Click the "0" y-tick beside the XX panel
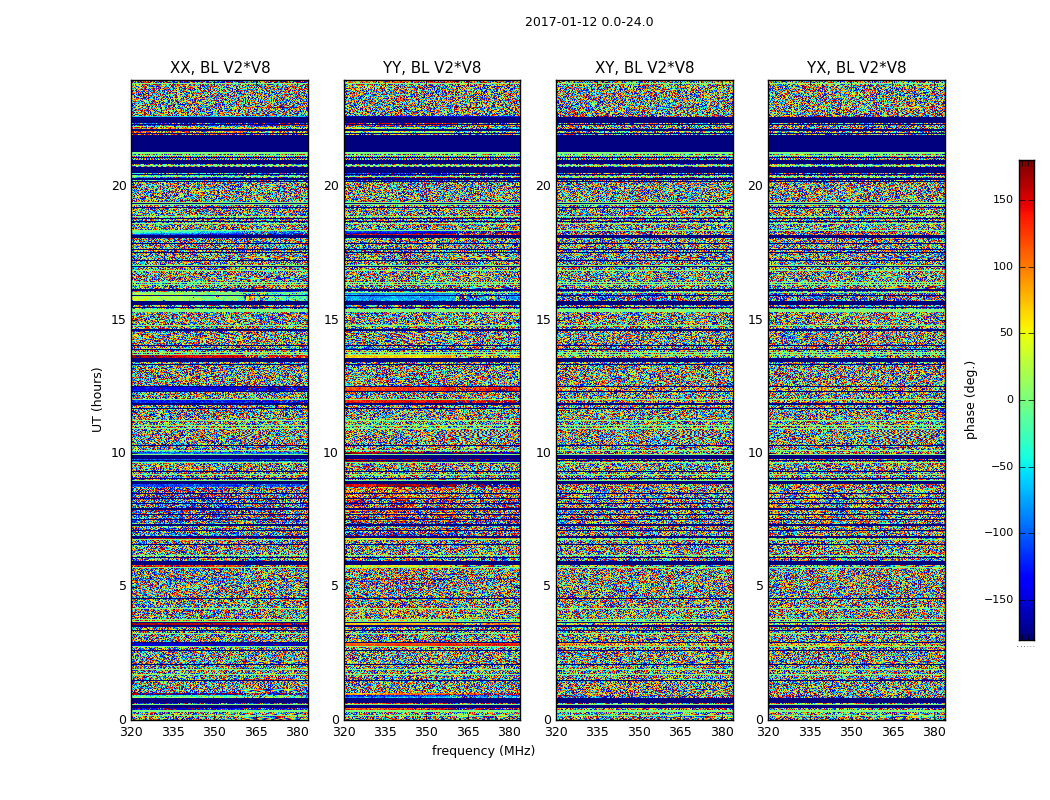The image size is (1050, 800). point(123,720)
